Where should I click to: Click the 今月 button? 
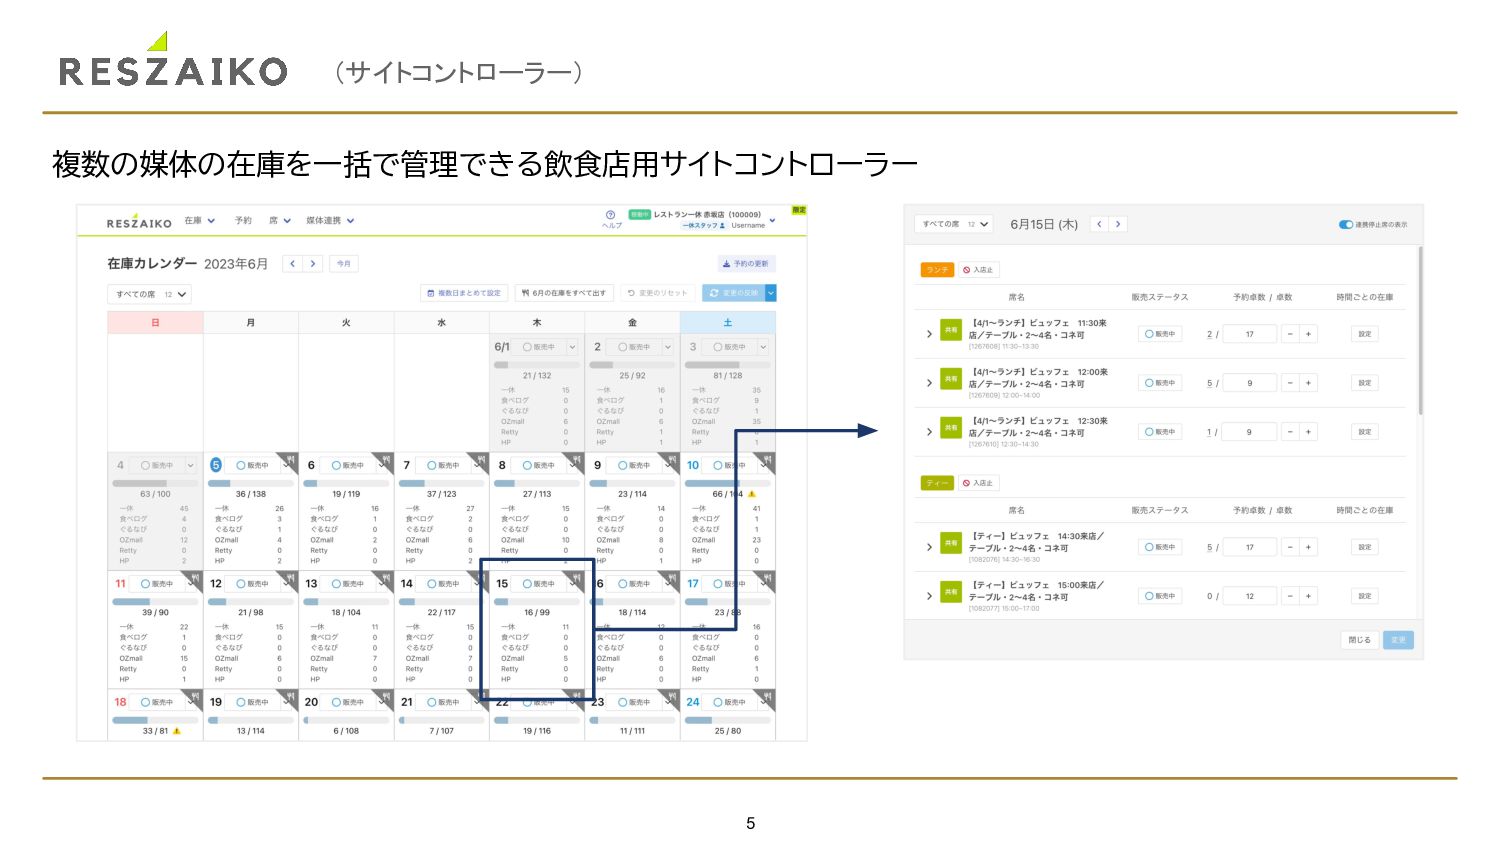tap(344, 264)
